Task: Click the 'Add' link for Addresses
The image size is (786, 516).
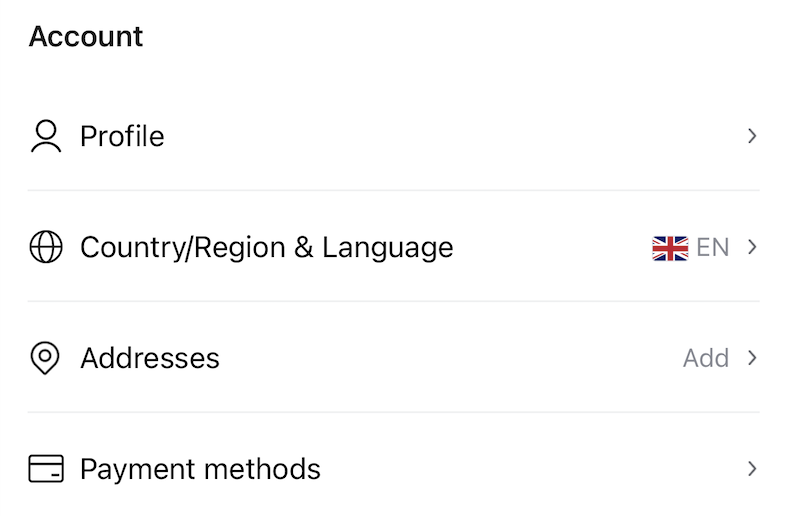Action: pos(705,358)
